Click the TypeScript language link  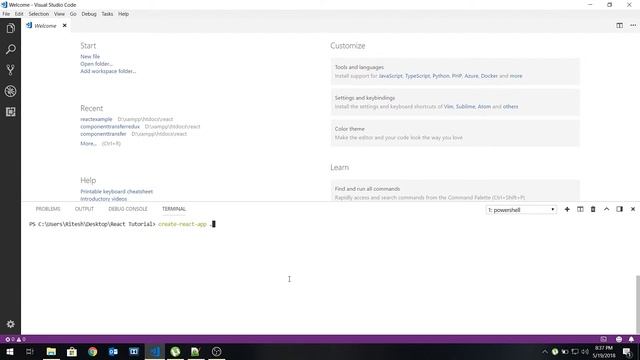(417, 76)
